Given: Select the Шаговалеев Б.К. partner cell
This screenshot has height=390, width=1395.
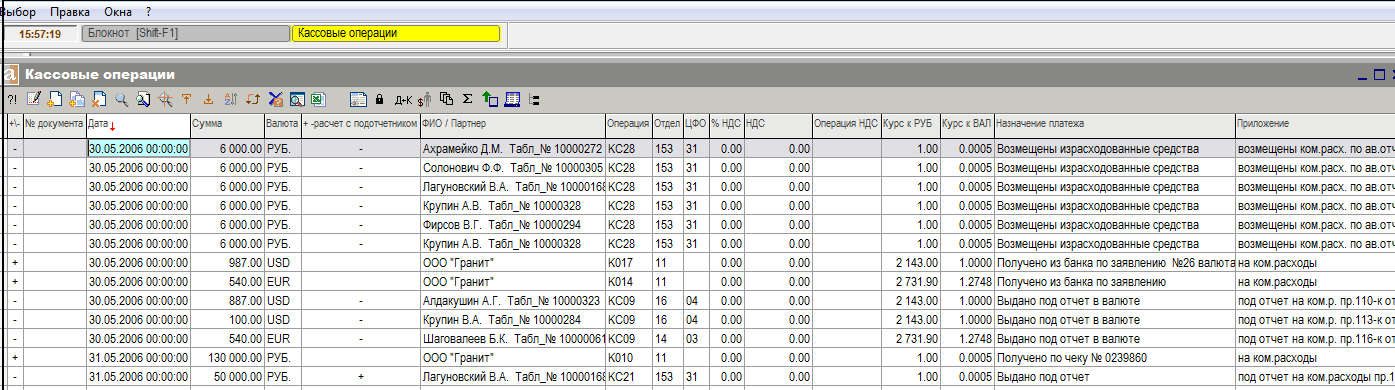Looking at the screenshot, I should [x=512, y=338].
